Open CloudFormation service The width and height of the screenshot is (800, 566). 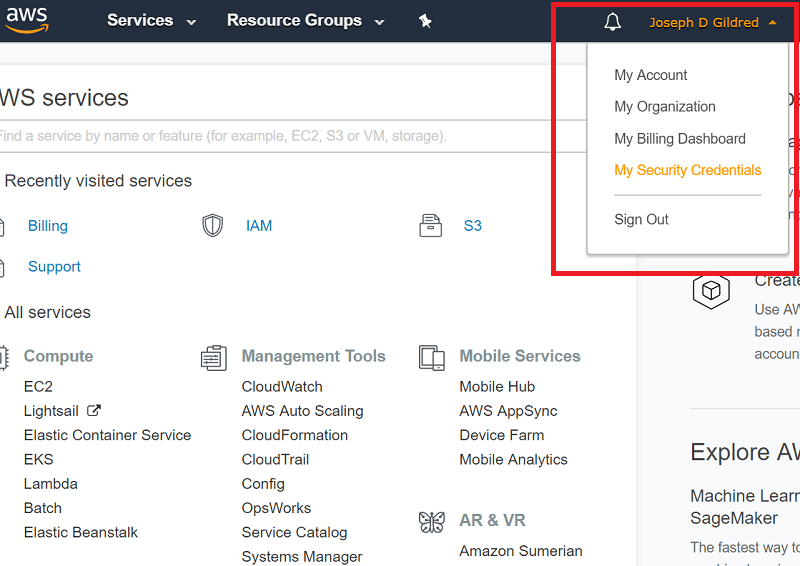tap(294, 435)
